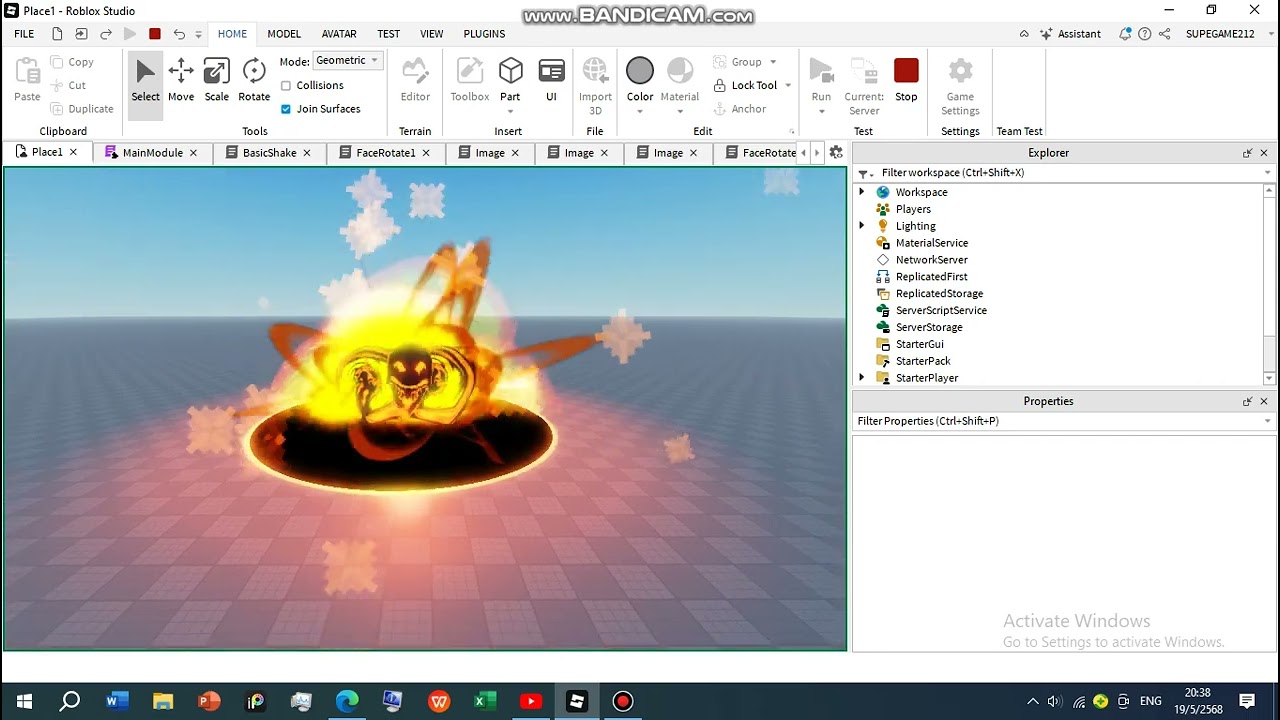Open Microsoft Word from the taskbar

tap(117, 701)
